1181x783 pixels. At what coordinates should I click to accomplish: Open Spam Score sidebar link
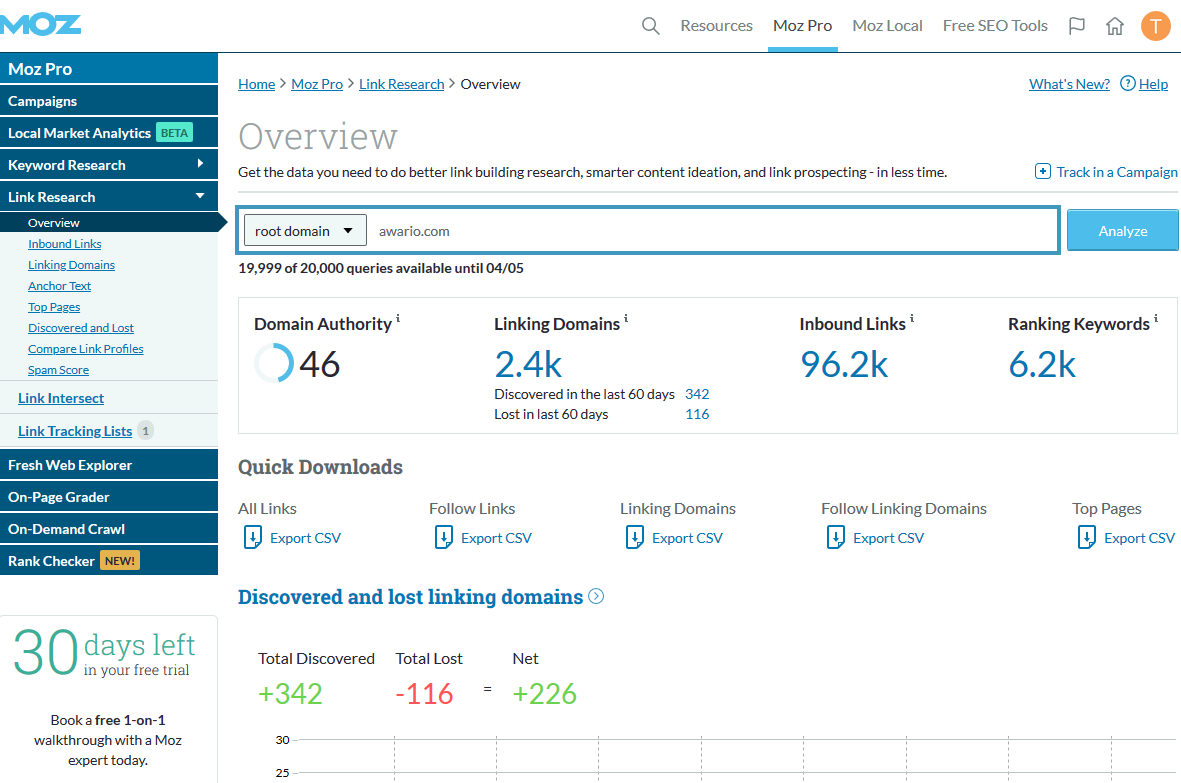point(59,370)
